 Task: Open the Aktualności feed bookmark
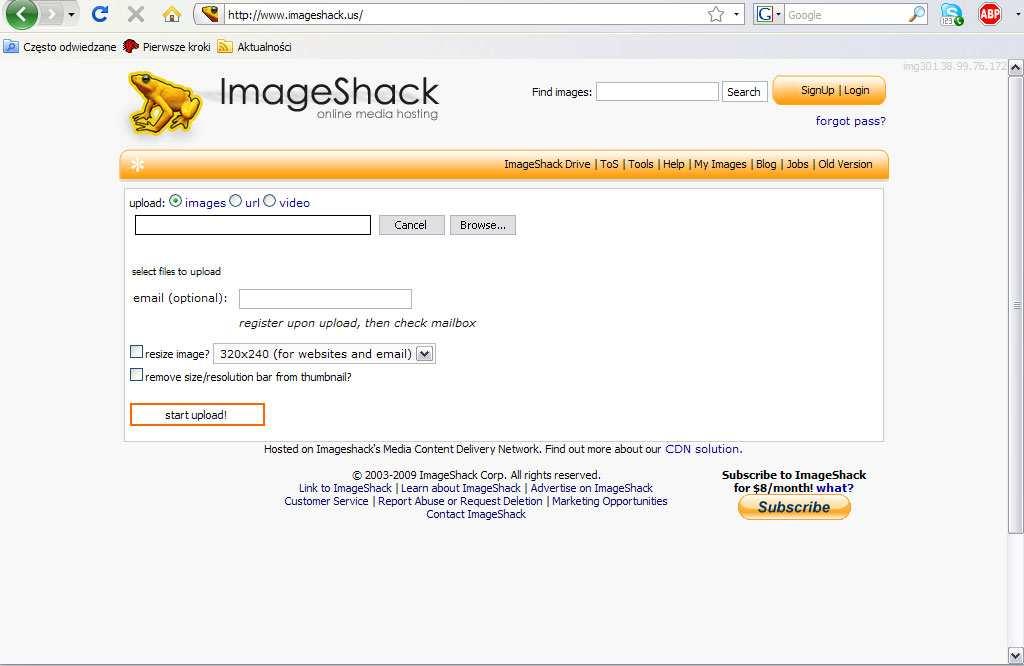(255, 47)
